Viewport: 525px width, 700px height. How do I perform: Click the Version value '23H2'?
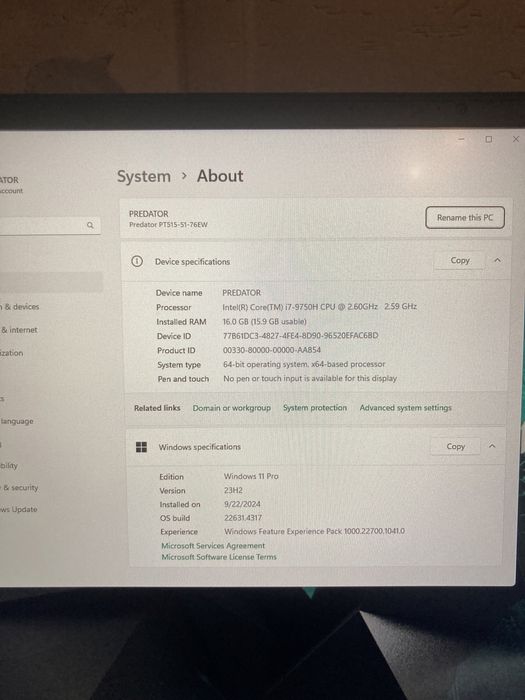233,490
